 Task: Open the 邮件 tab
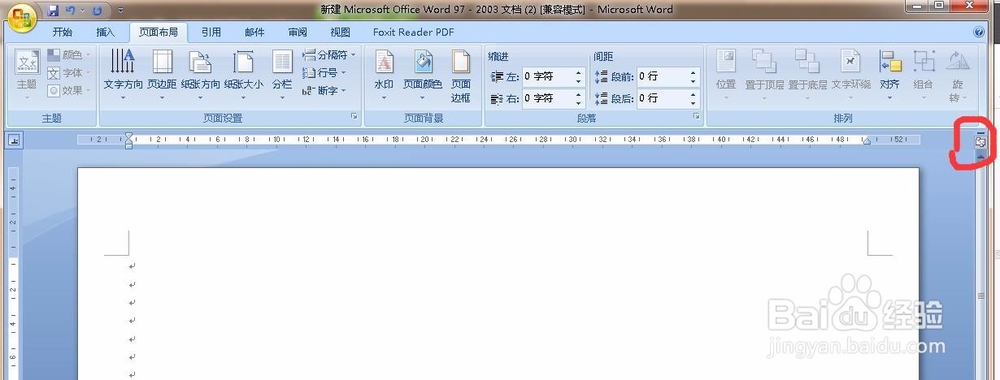tap(254, 32)
